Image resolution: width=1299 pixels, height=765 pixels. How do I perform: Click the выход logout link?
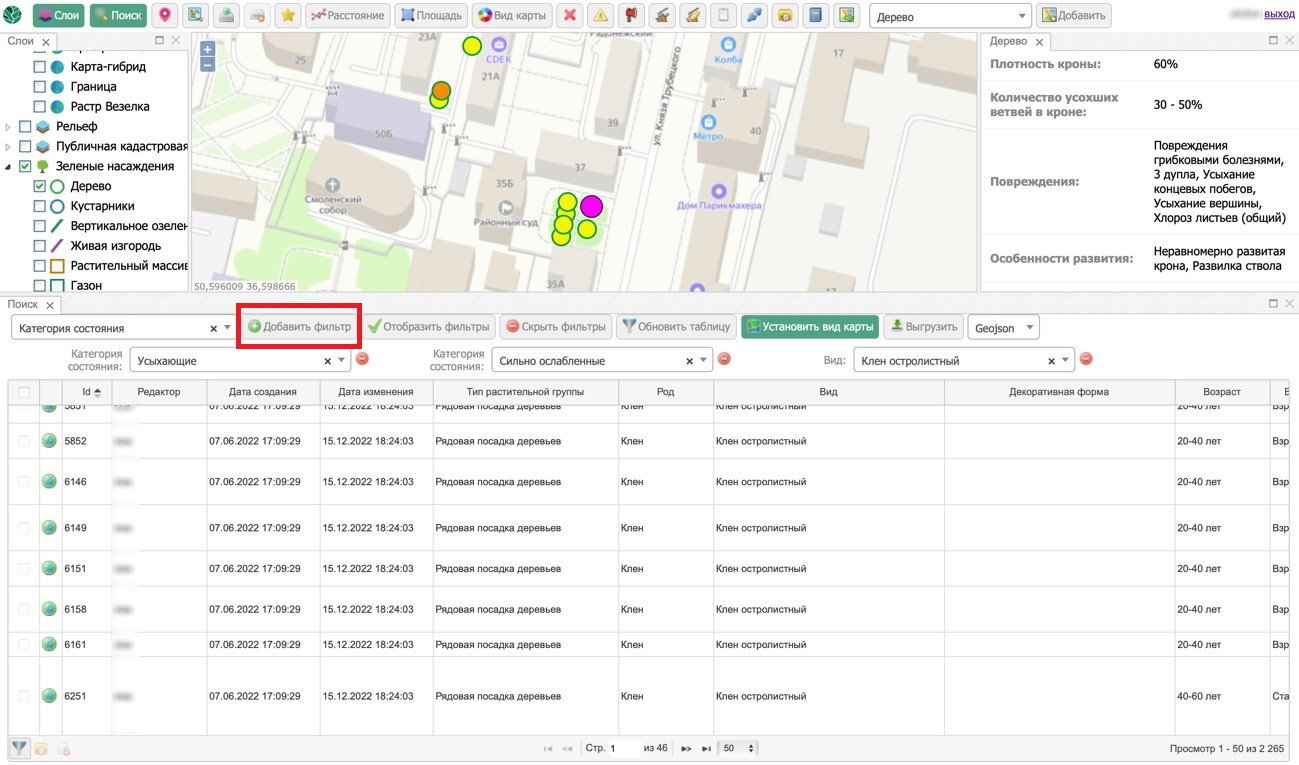point(1279,15)
